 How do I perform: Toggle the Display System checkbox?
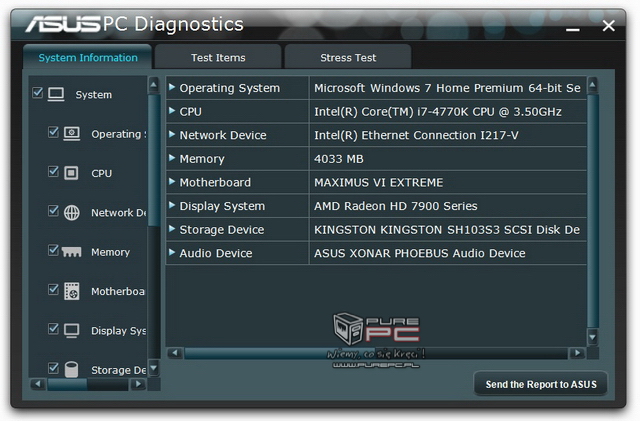[x=53, y=328]
